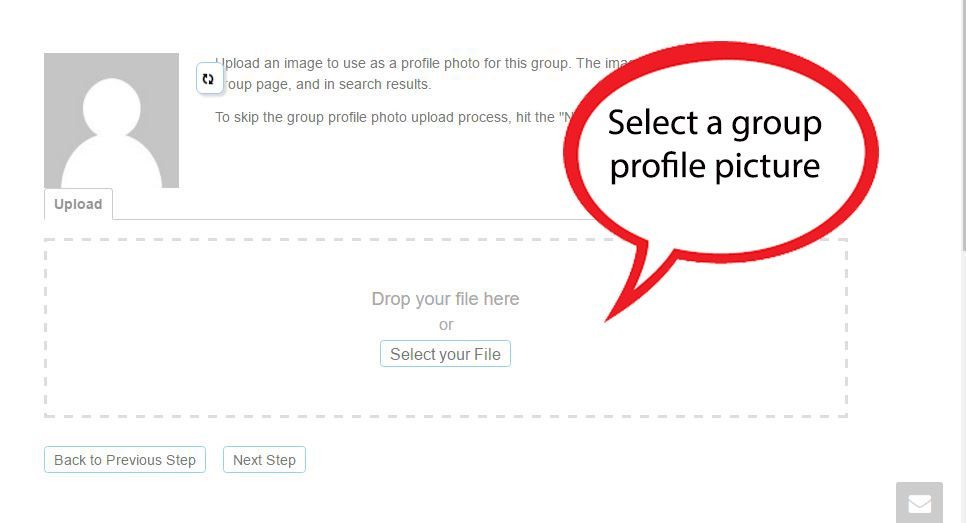Switch to the Upload tab
966x523 pixels.
[x=78, y=204]
